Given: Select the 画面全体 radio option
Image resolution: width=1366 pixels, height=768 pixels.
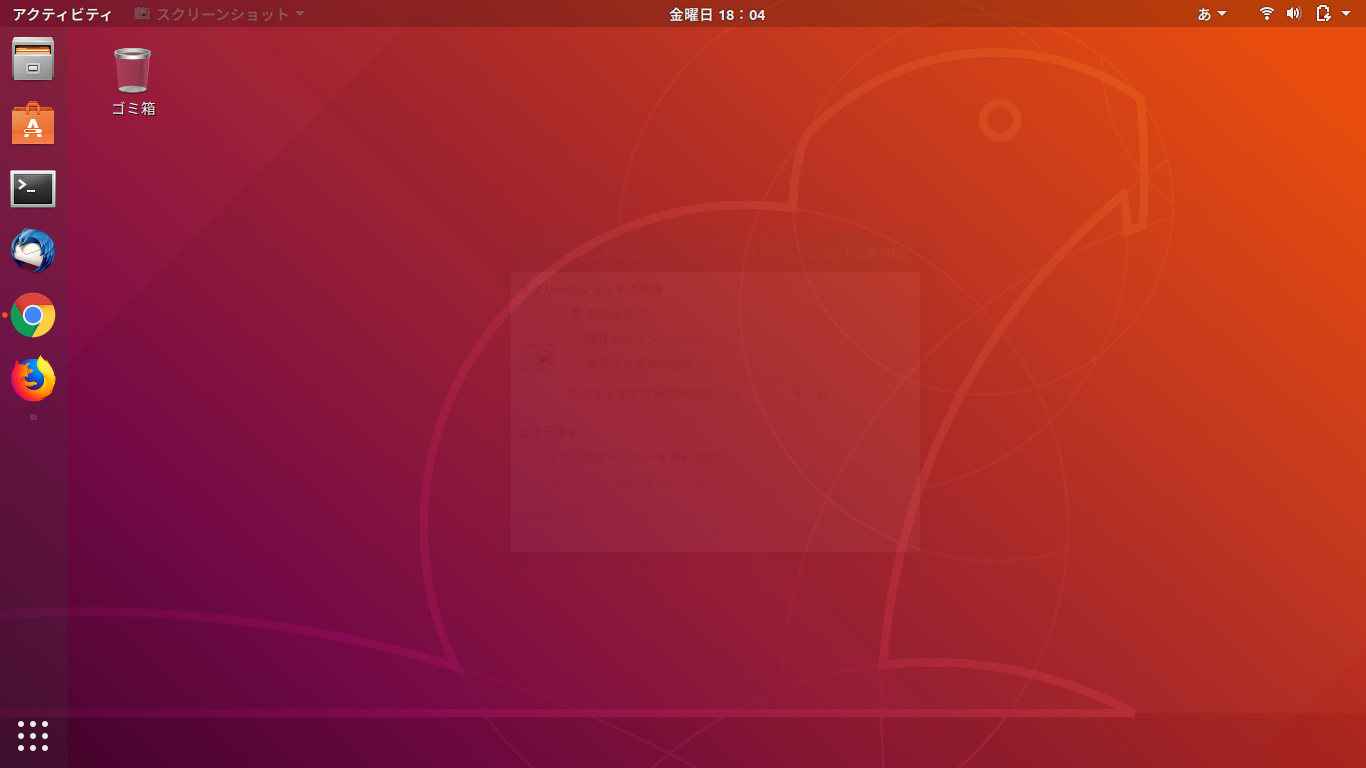Looking at the screenshot, I should tap(611, 314).
